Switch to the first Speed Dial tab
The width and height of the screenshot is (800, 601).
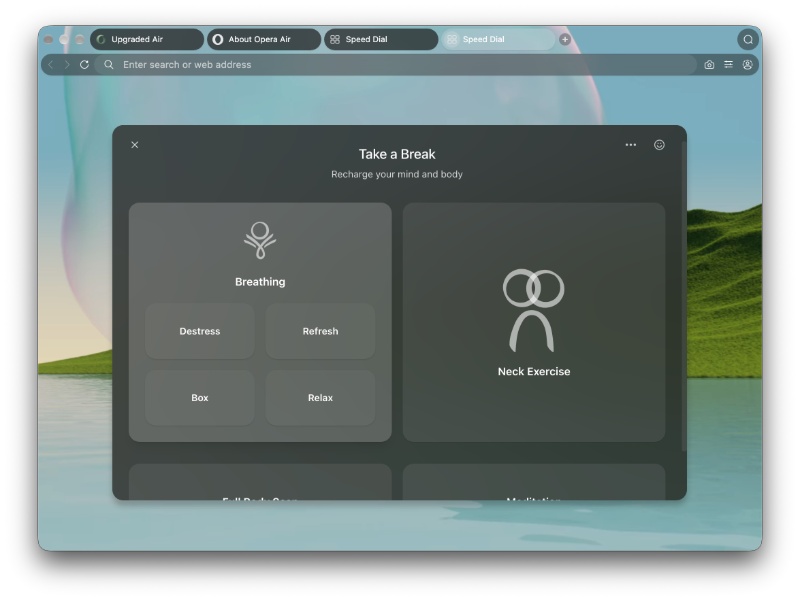(381, 39)
